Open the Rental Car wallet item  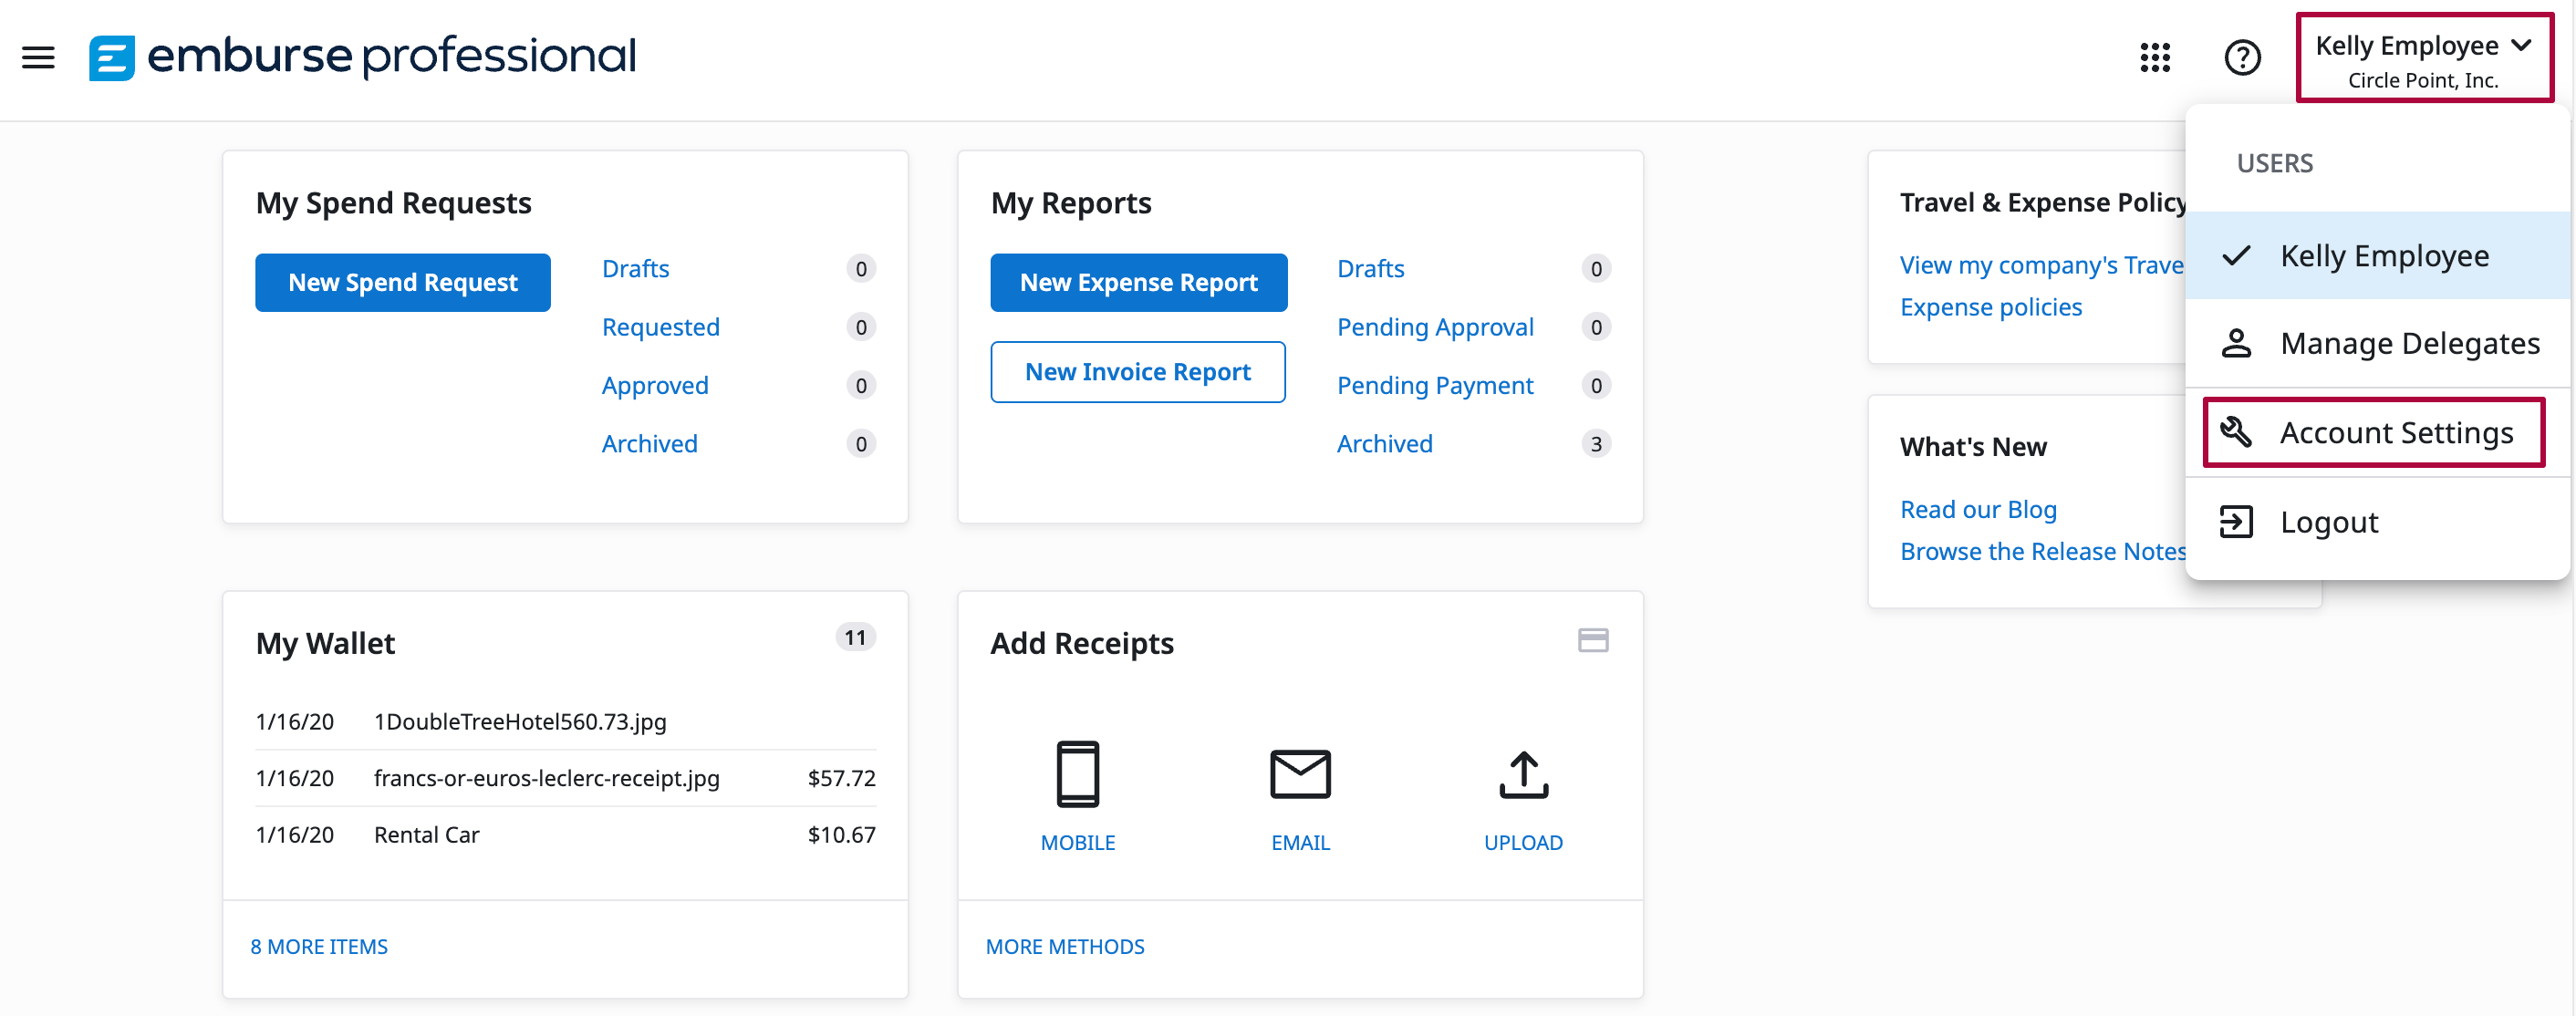(427, 834)
